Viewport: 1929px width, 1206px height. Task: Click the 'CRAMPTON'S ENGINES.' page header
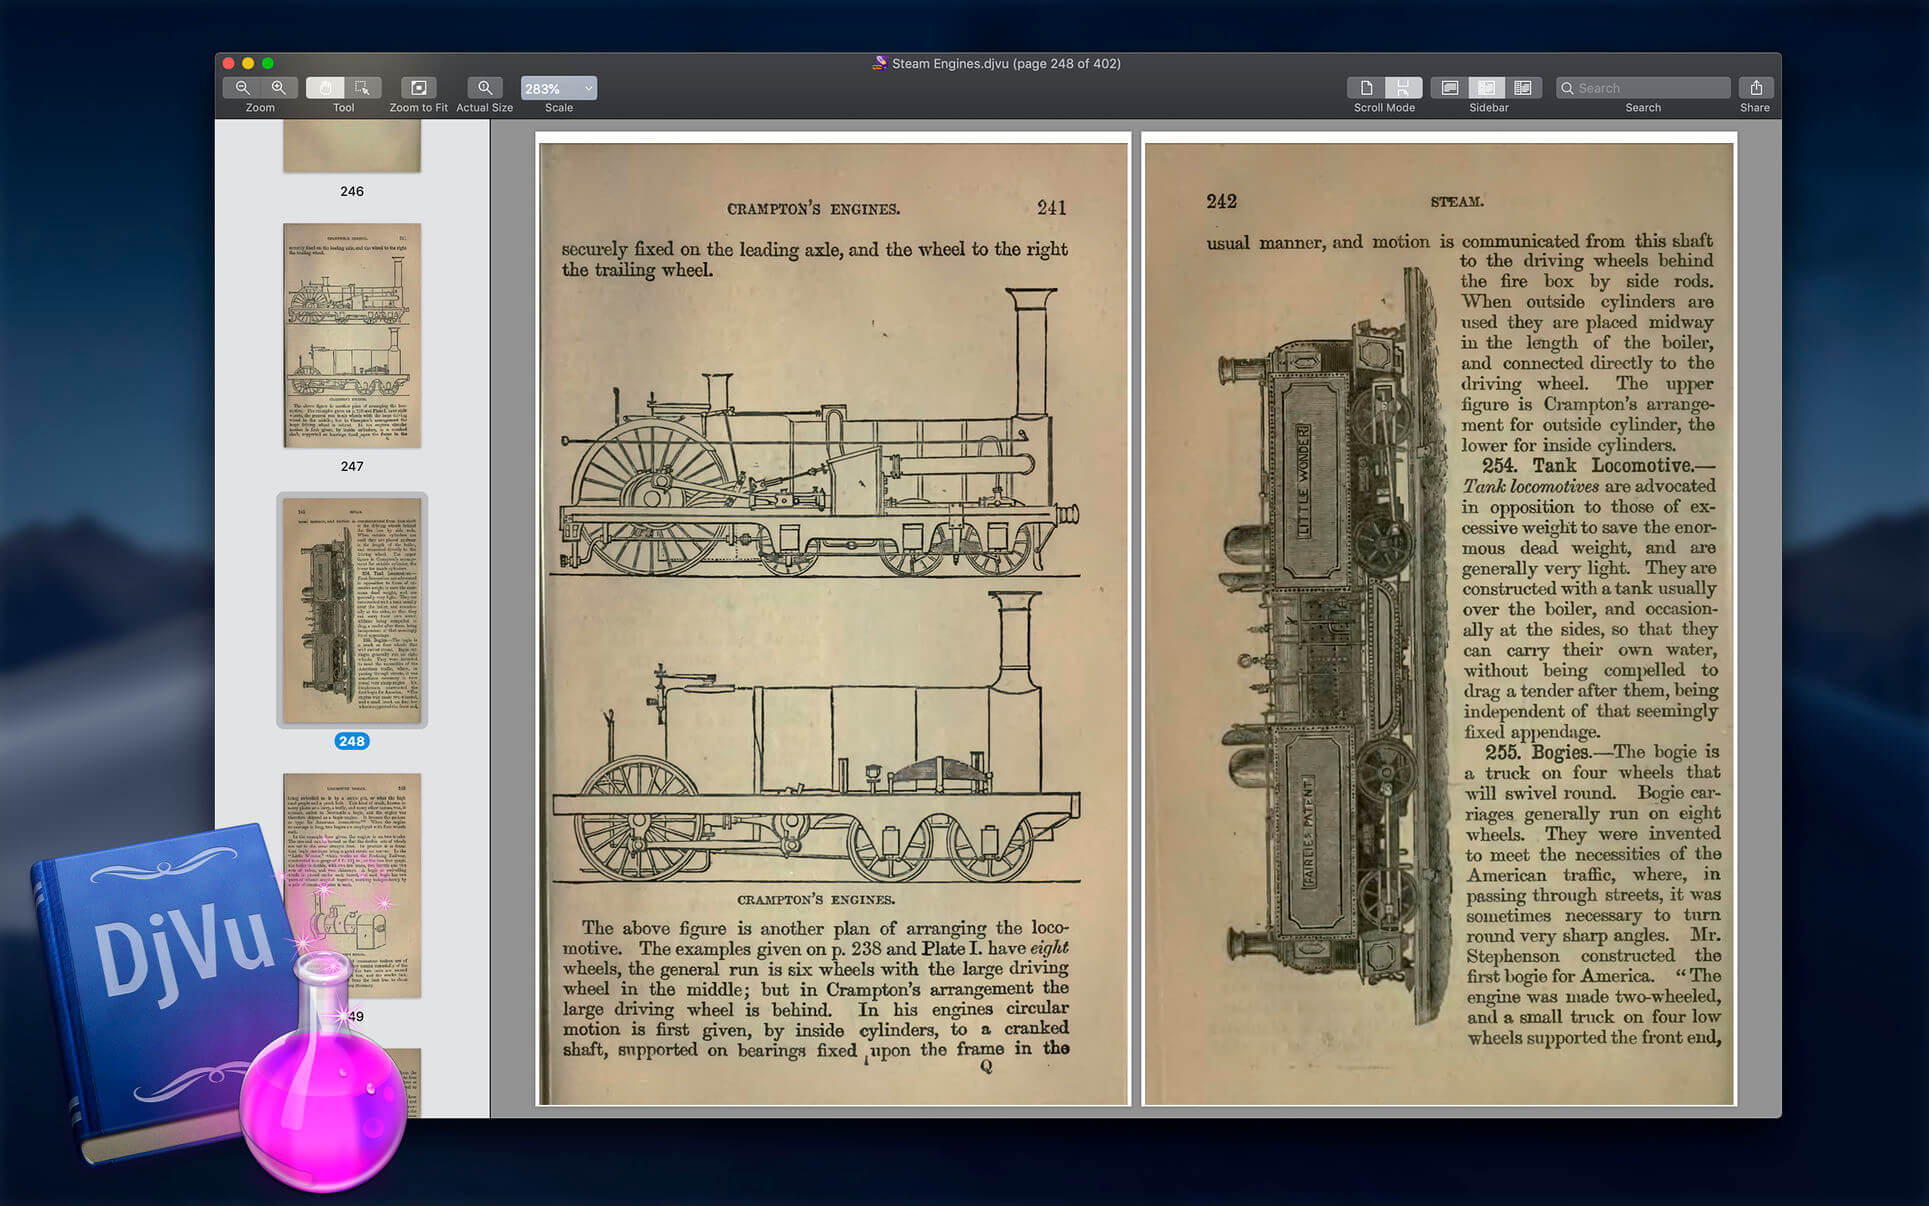click(x=813, y=209)
